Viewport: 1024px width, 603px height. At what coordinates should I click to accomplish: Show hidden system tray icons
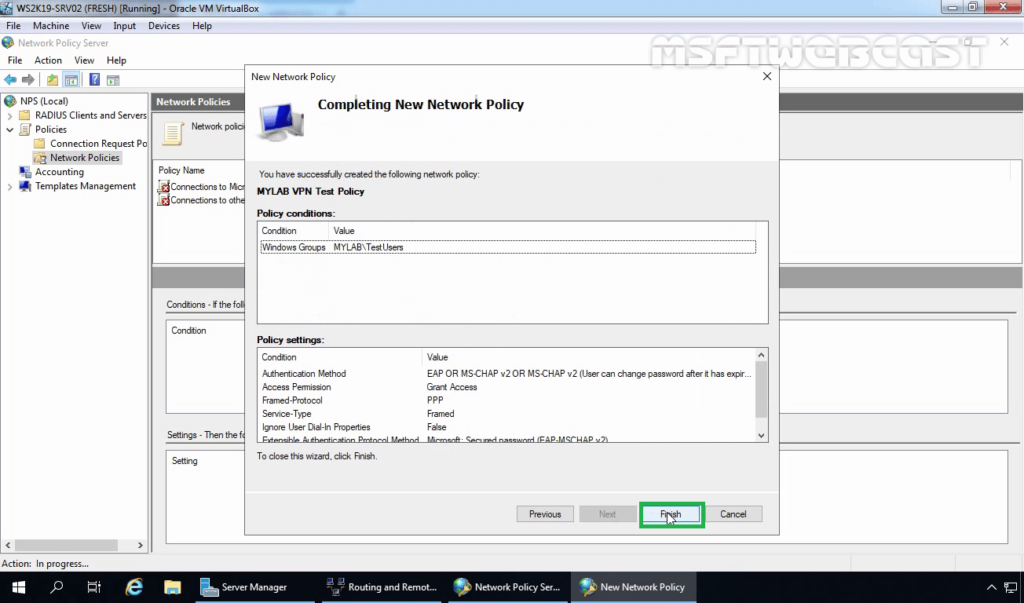tap(991, 587)
